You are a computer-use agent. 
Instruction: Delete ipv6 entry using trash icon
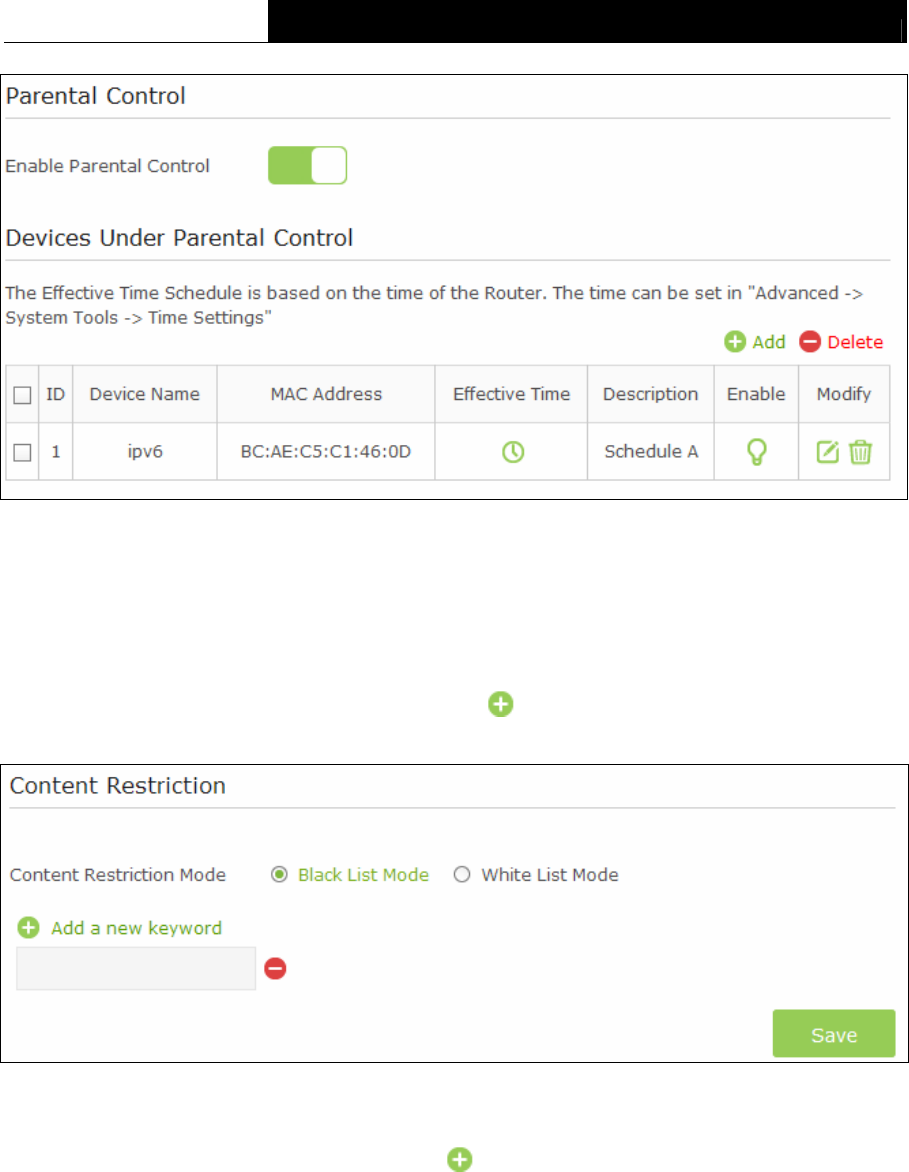(860, 451)
